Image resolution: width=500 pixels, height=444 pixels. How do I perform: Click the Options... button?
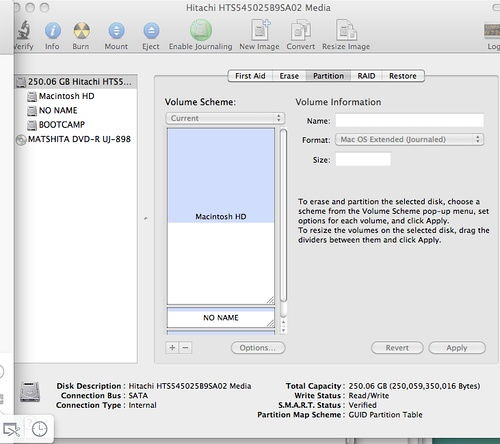coord(258,348)
